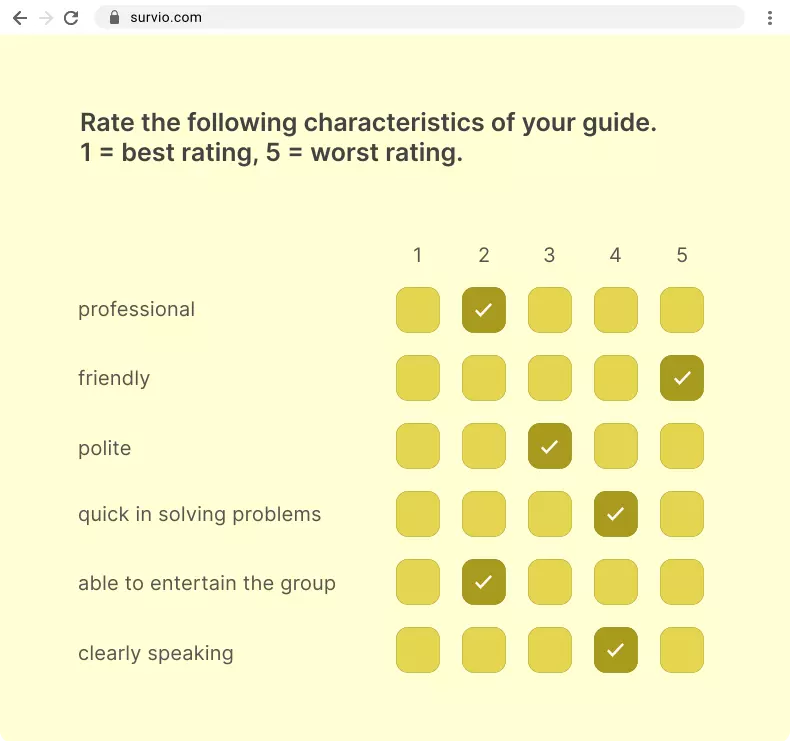Rate clearly speaking as 3
This screenshot has height=741, width=790.
(x=550, y=650)
